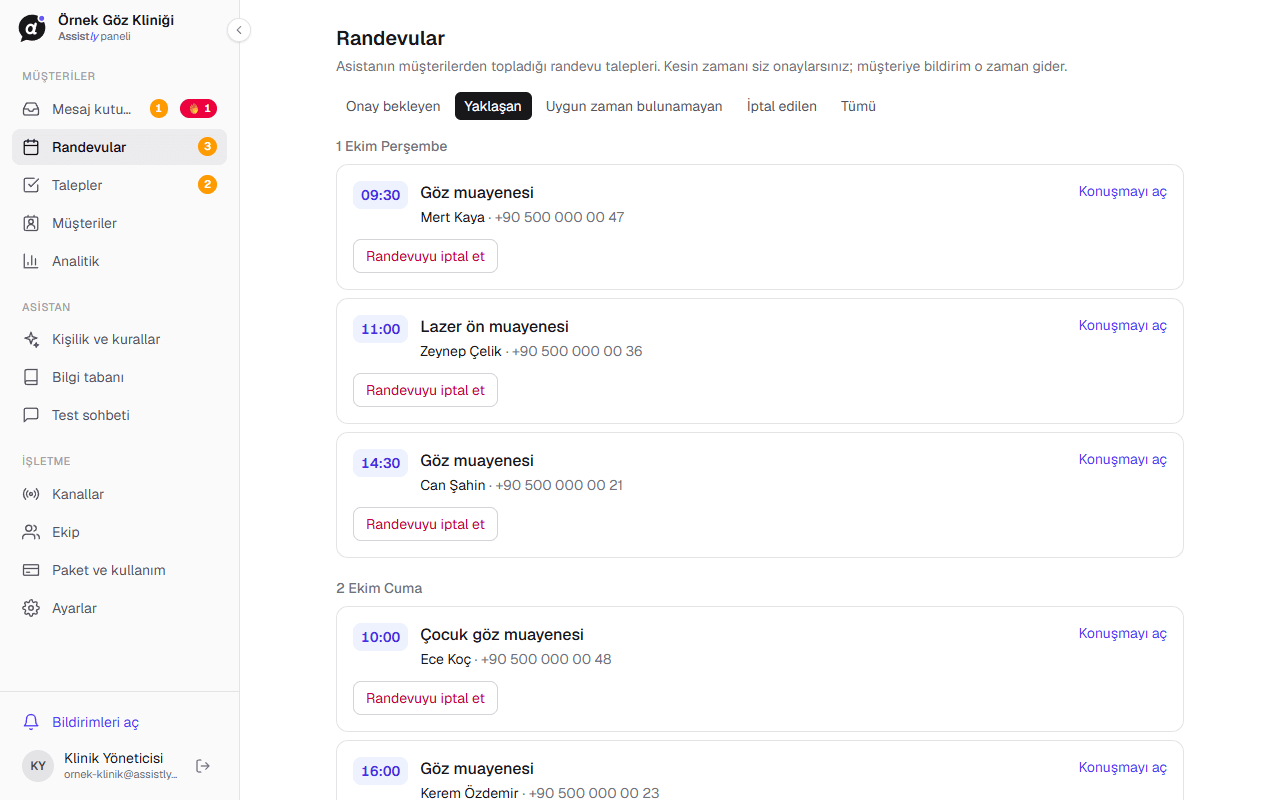
Task: Open conversation for Can Şahin's appointment
Action: click(x=1122, y=459)
